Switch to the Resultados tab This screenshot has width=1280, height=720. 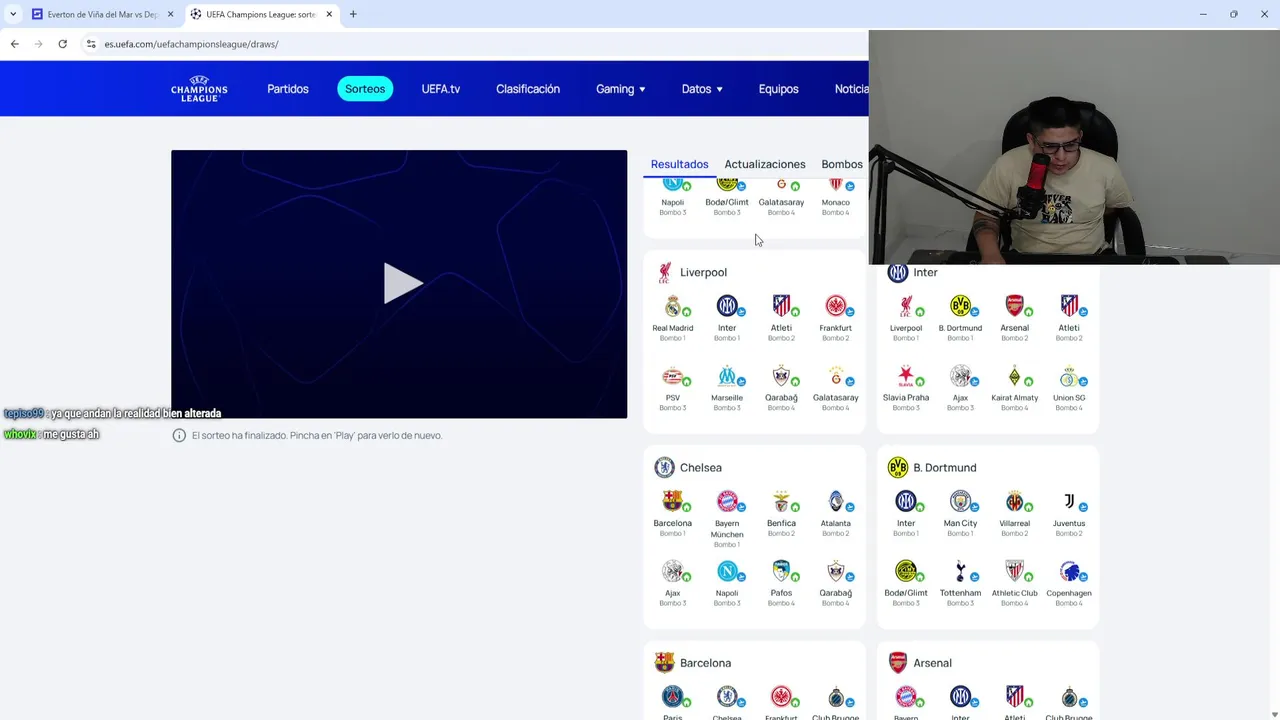click(679, 164)
